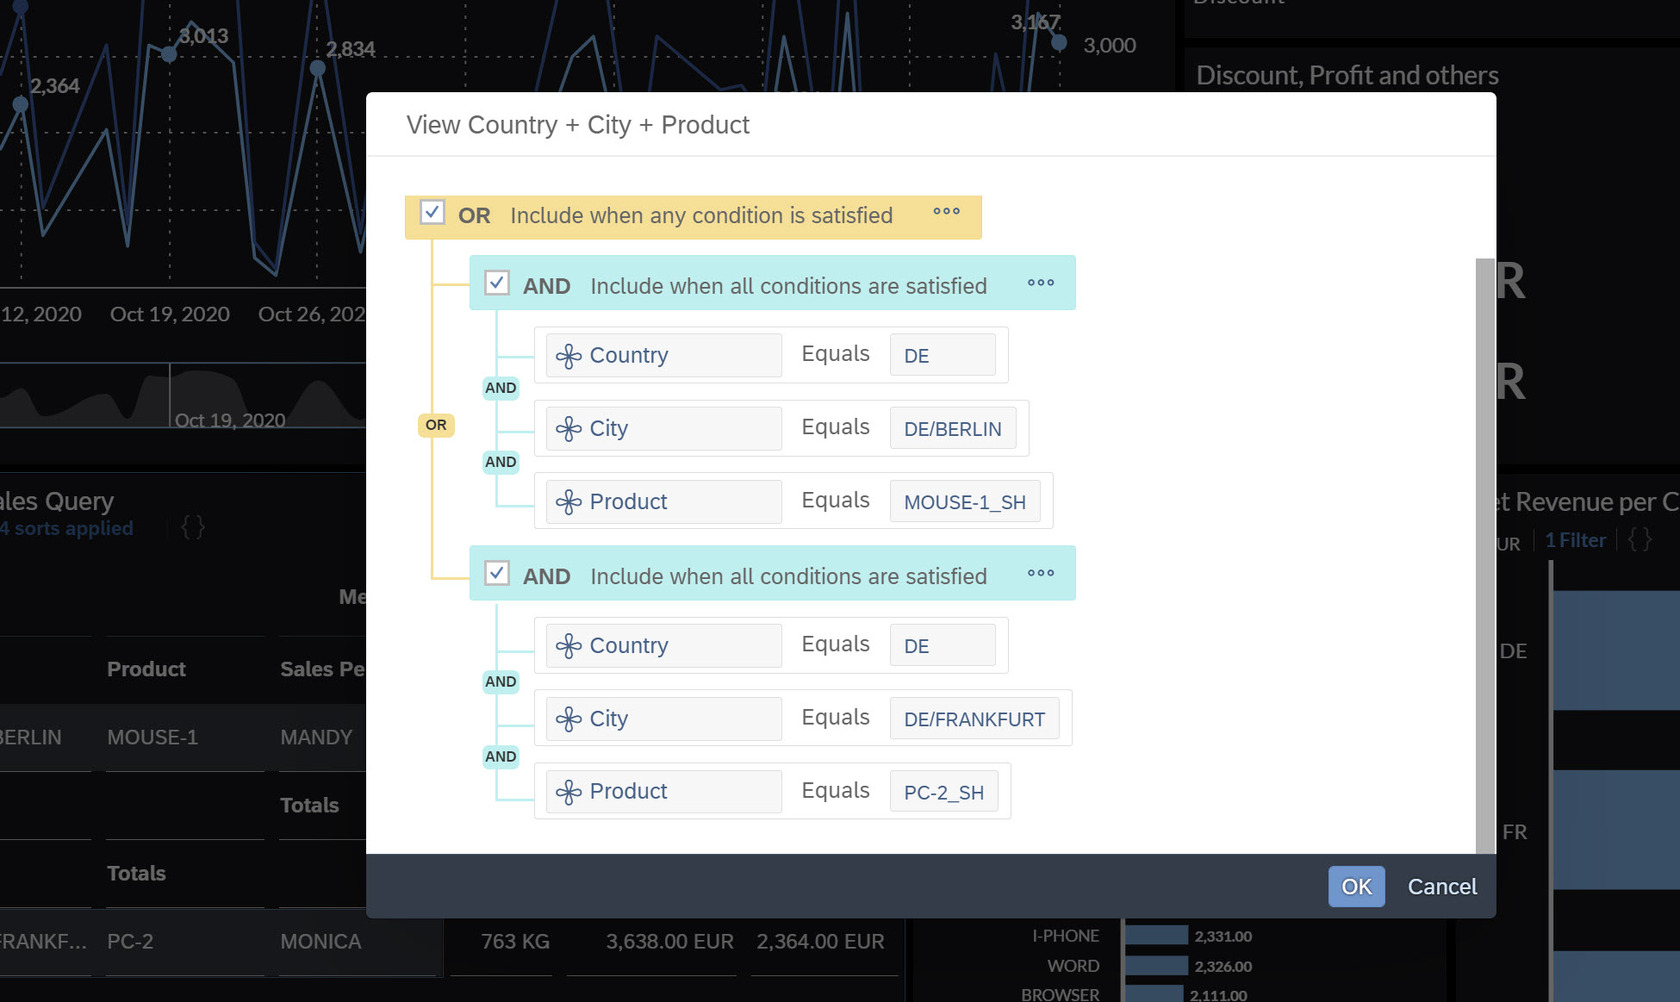Click the 3,638.00 EUR cell
The height and width of the screenshot is (1002, 1680).
(x=669, y=941)
